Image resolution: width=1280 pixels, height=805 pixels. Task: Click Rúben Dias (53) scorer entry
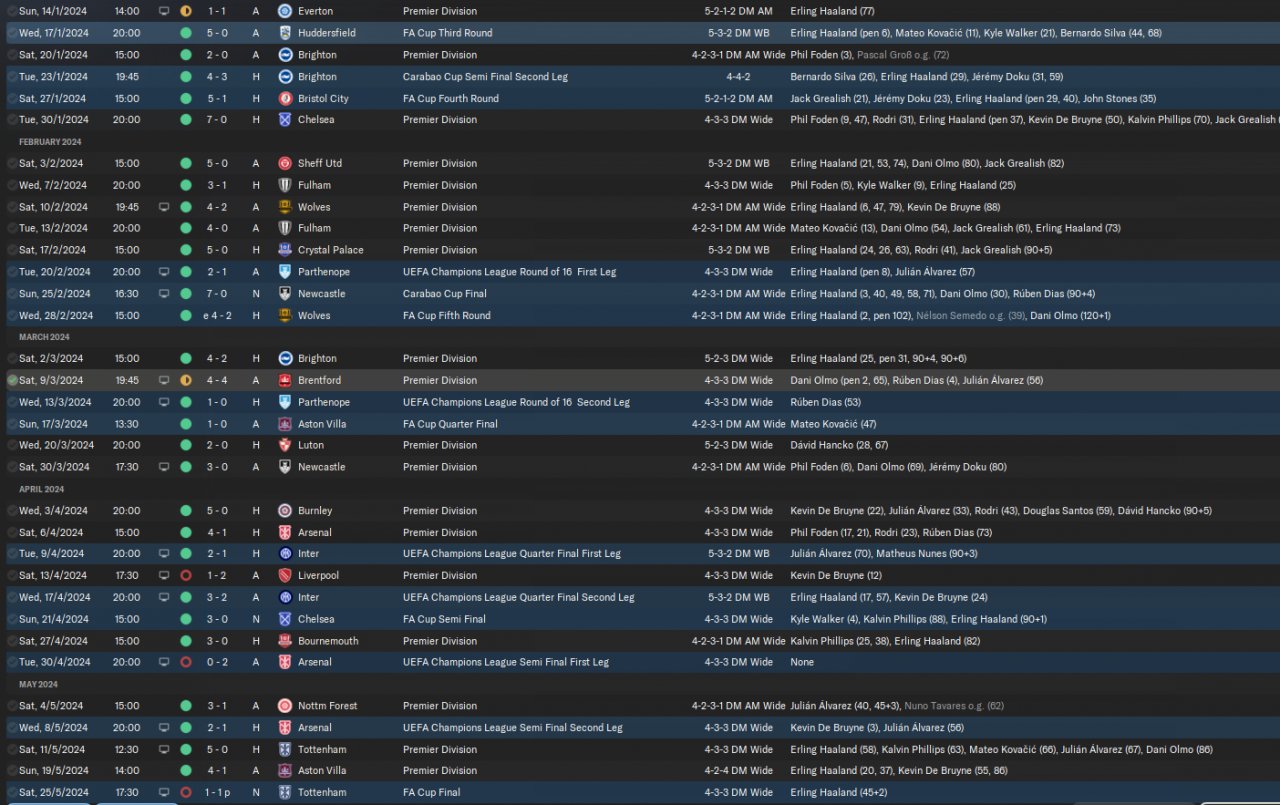pyautogui.click(x=825, y=402)
